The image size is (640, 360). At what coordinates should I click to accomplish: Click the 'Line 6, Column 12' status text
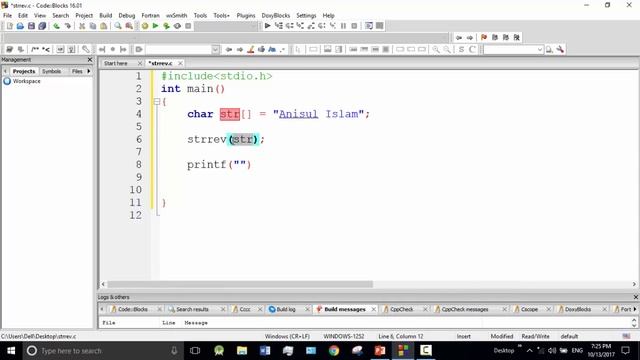click(400, 336)
